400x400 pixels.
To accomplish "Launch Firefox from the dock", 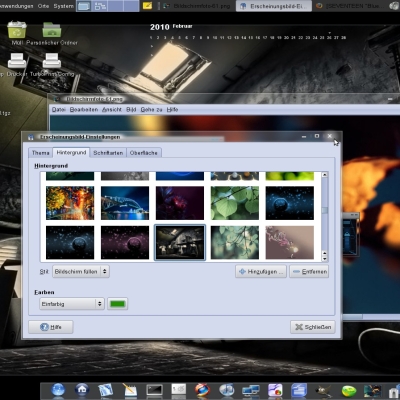I will pyautogui.click(x=203, y=390).
